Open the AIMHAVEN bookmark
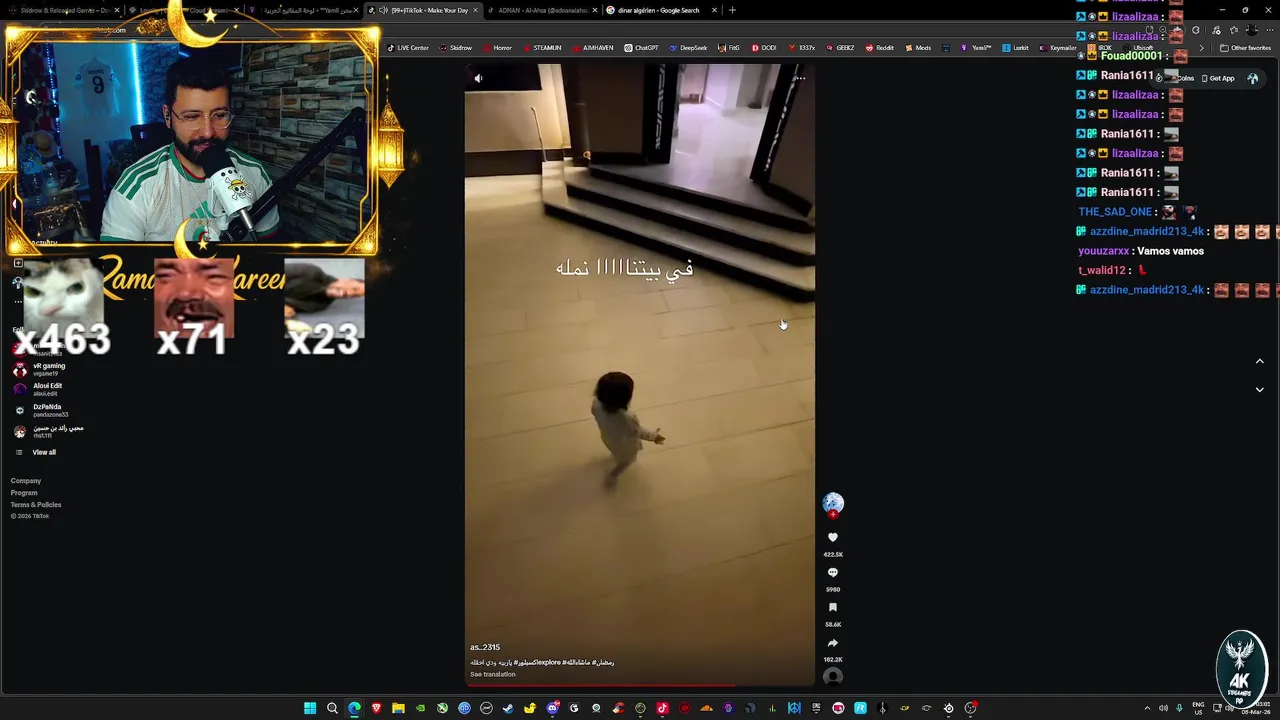This screenshot has width=1280, height=720. [x=593, y=48]
